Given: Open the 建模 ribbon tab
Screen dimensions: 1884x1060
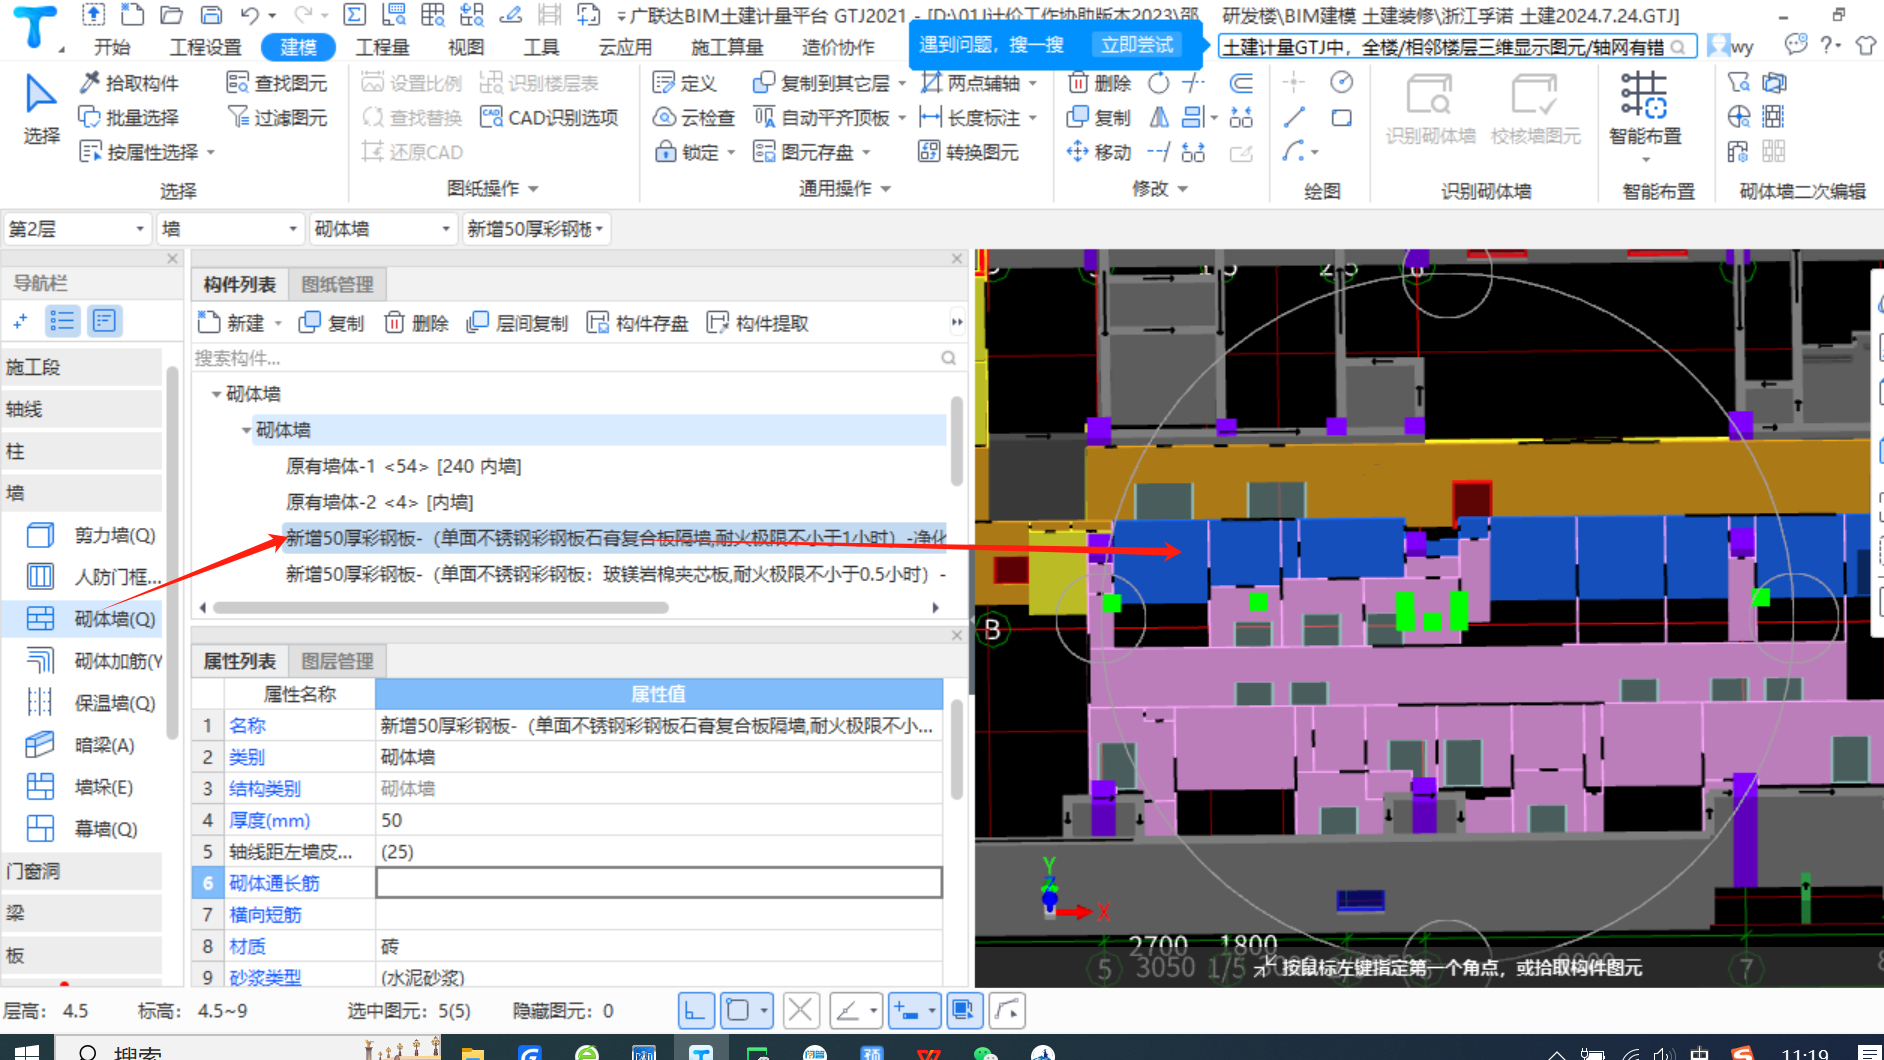Looking at the screenshot, I should 298,47.
